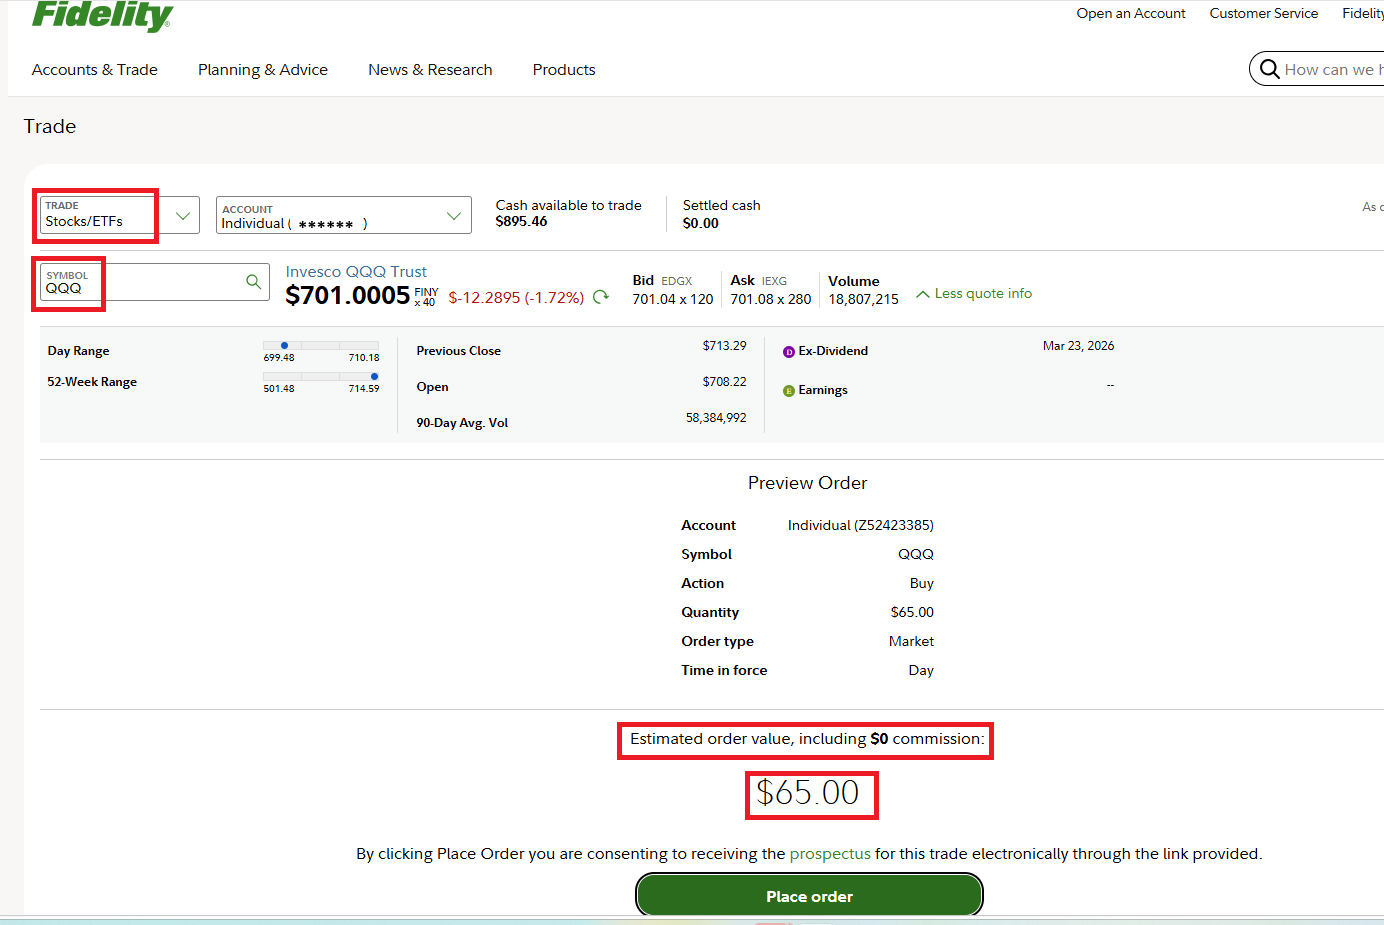The height and width of the screenshot is (925, 1384).
Task: Open the News & Research menu
Action: (x=430, y=70)
